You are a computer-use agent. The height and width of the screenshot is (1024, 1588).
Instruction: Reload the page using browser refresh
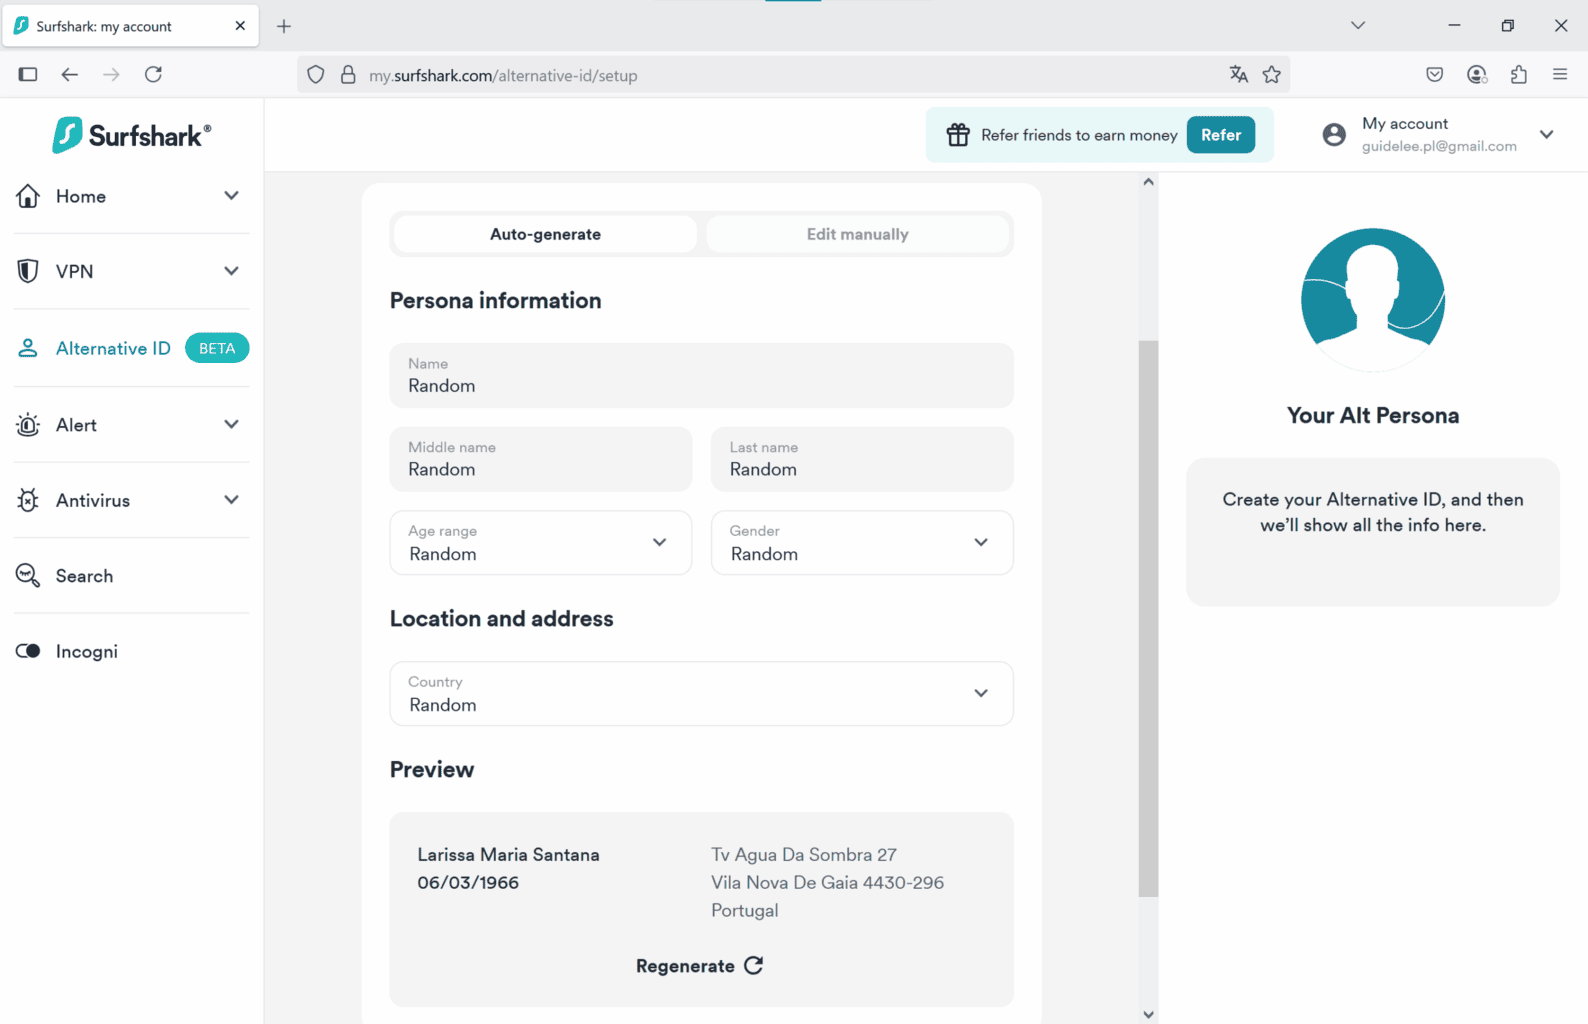tap(153, 75)
